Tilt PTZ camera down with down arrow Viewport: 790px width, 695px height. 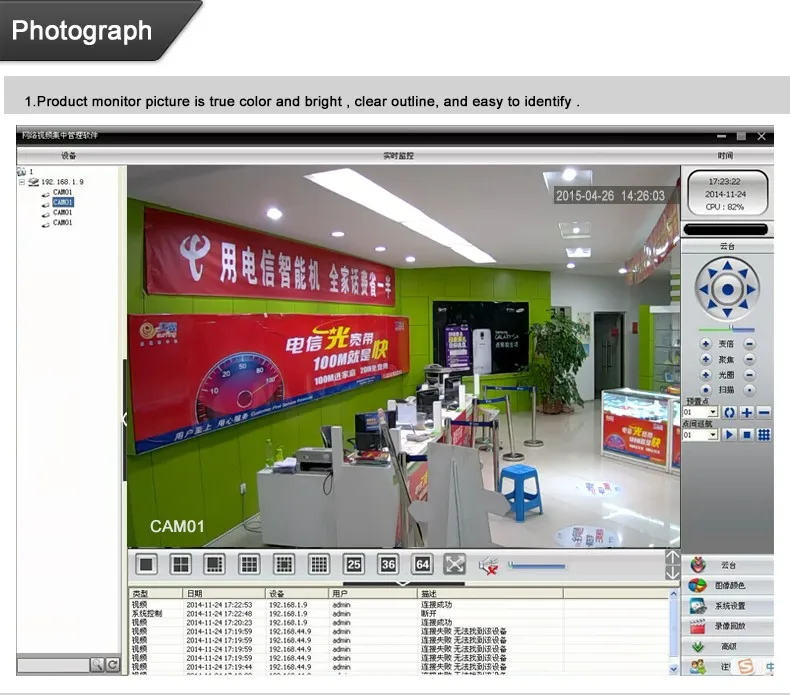(728, 313)
